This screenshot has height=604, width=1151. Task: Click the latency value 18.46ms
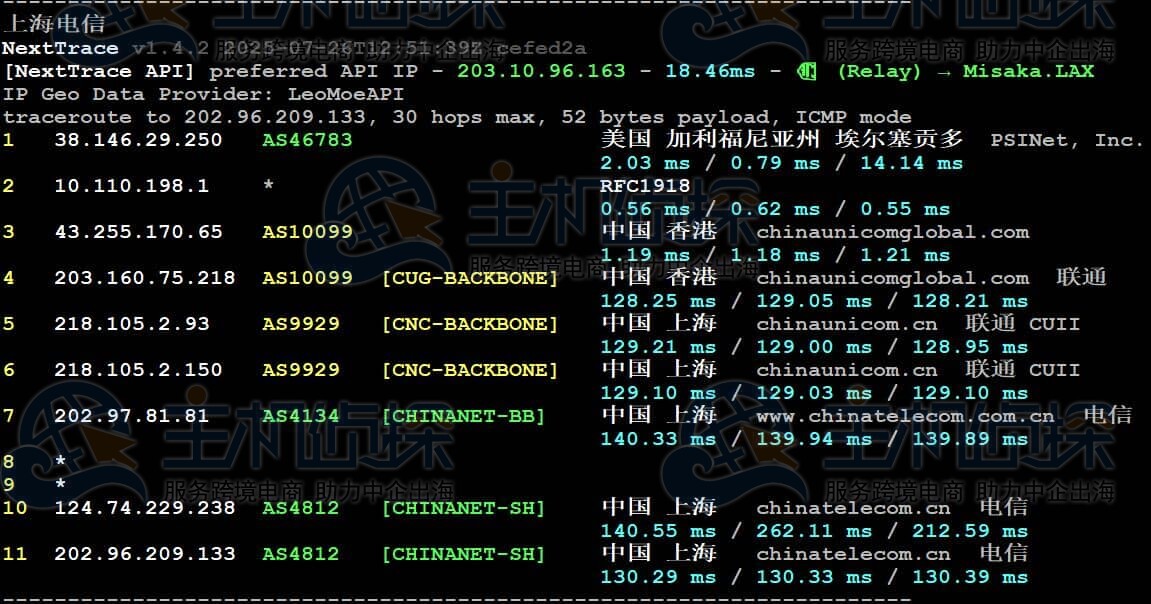coord(710,71)
